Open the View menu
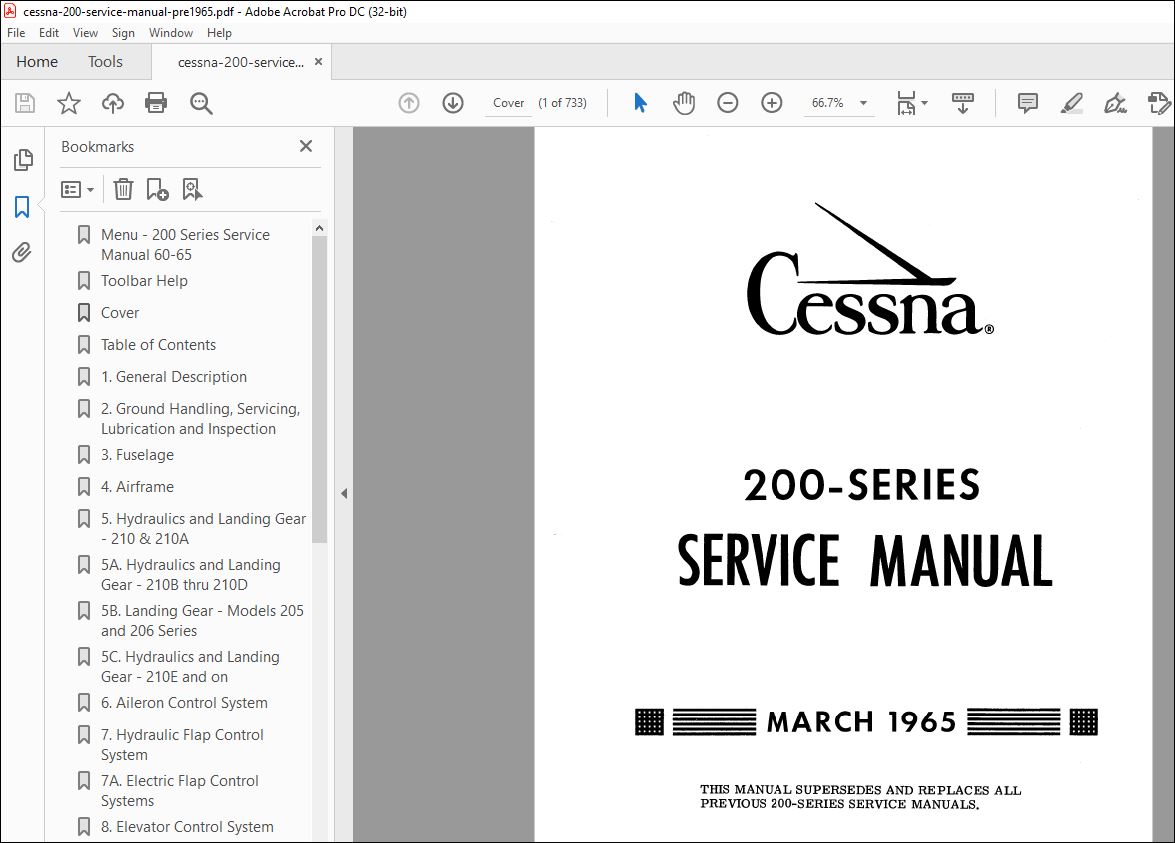This screenshot has height=843, width=1175. 85,33
